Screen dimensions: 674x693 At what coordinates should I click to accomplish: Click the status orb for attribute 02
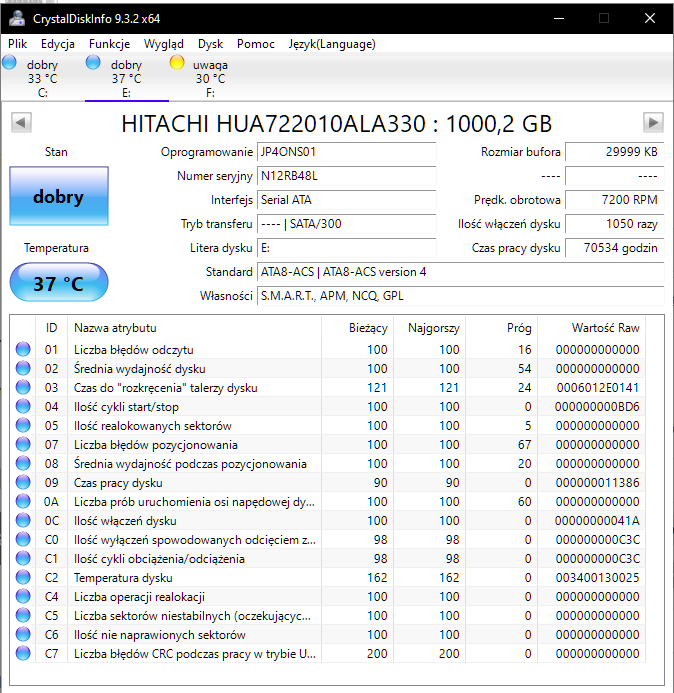click(x=23, y=368)
